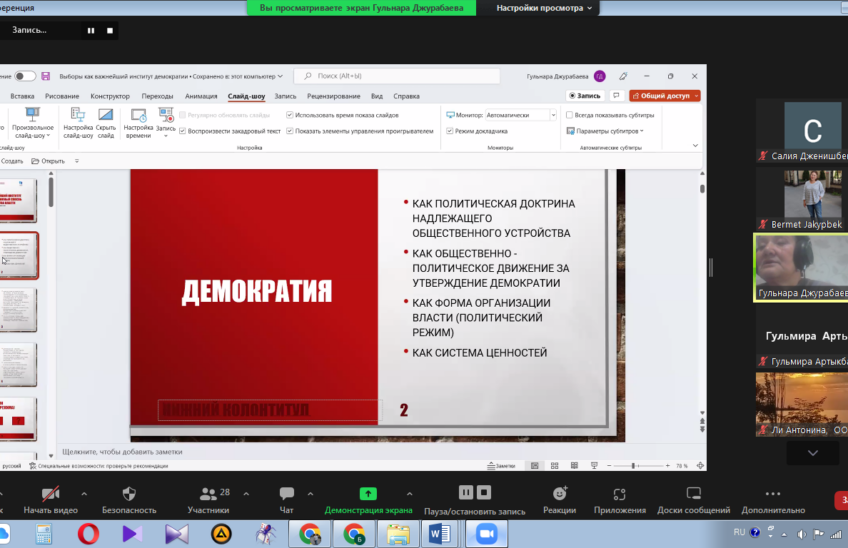The width and height of the screenshot is (848, 548).
Task: Click the PowerPoint zoom slider in status bar
Action: [x=634, y=466]
